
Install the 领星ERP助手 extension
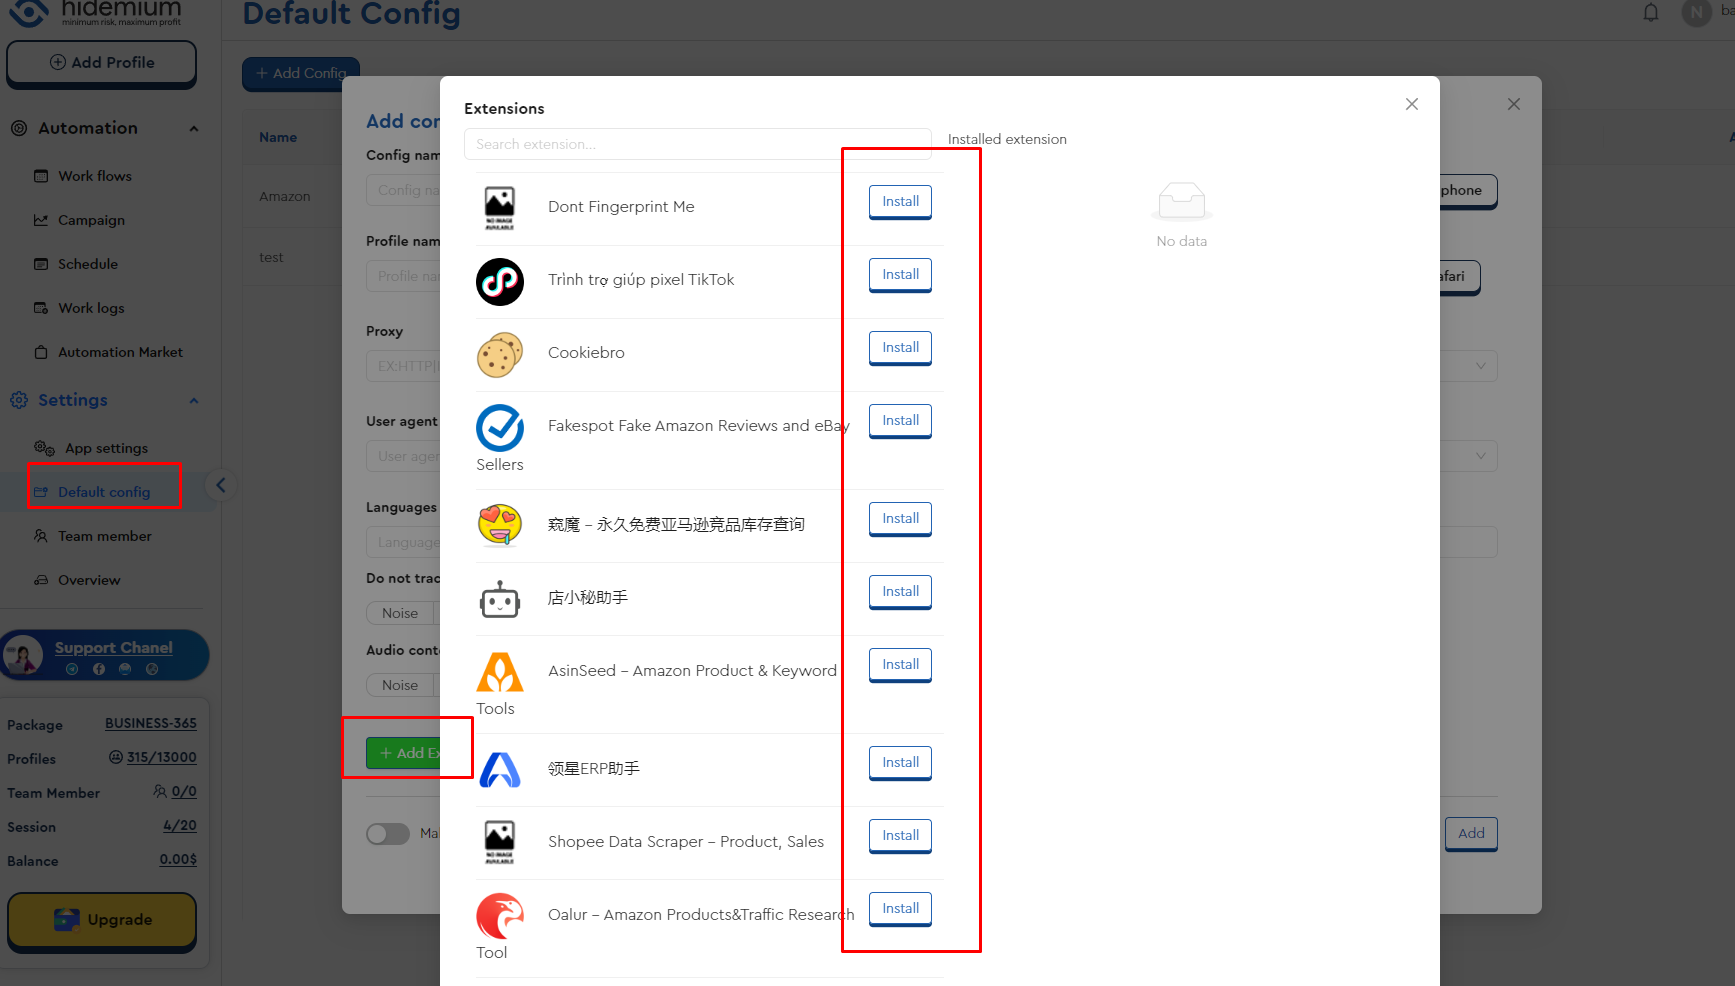pos(900,763)
